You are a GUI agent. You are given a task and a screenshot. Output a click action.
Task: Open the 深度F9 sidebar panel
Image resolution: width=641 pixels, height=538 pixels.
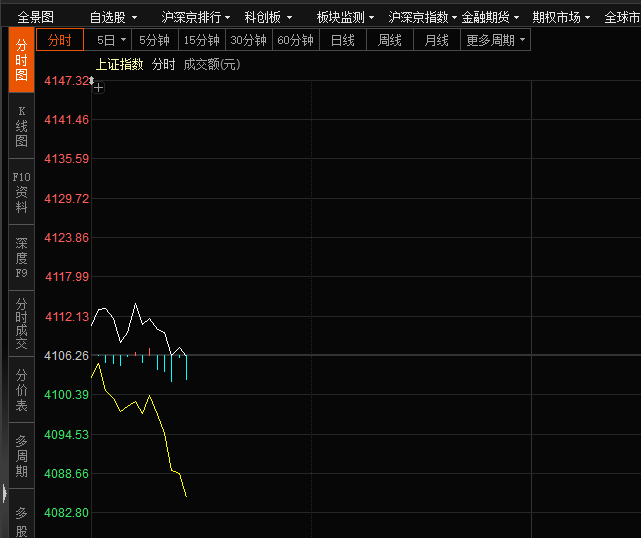click(x=22, y=258)
